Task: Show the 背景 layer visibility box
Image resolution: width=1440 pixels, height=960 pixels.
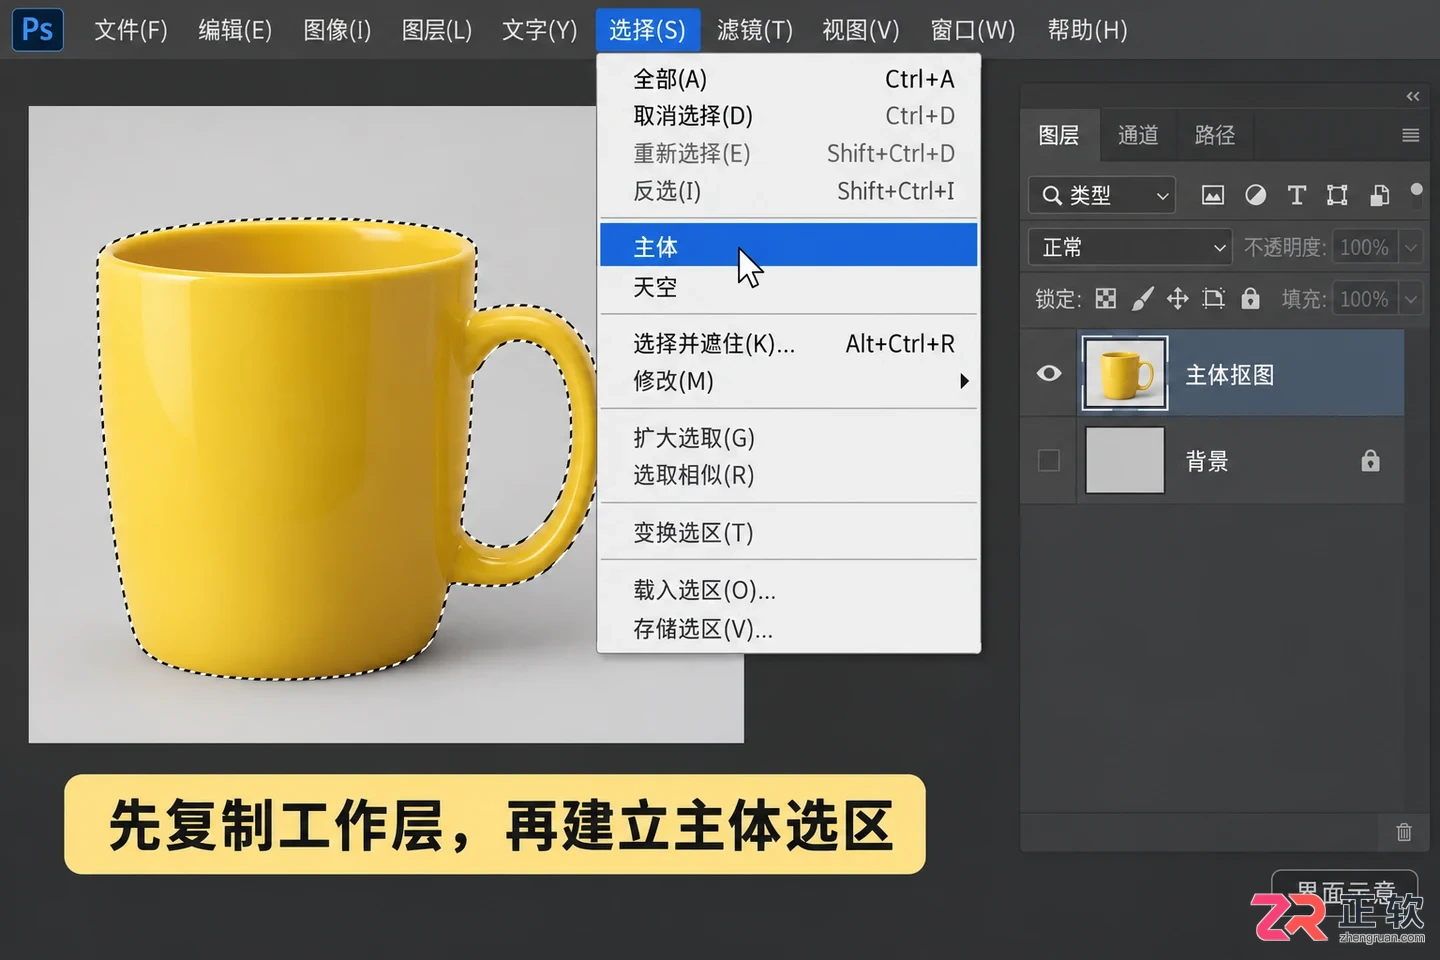Action: coord(1049,460)
